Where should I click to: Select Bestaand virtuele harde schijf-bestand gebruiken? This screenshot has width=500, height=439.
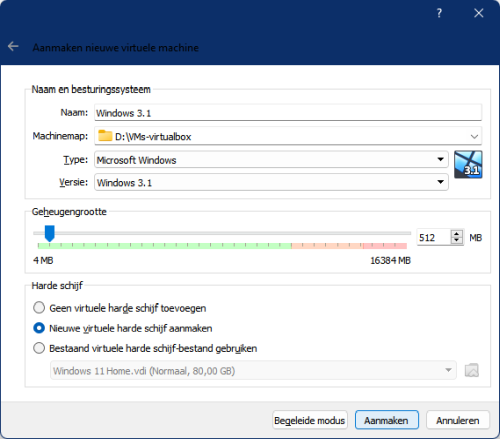pyautogui.click(x=145, y=348)
